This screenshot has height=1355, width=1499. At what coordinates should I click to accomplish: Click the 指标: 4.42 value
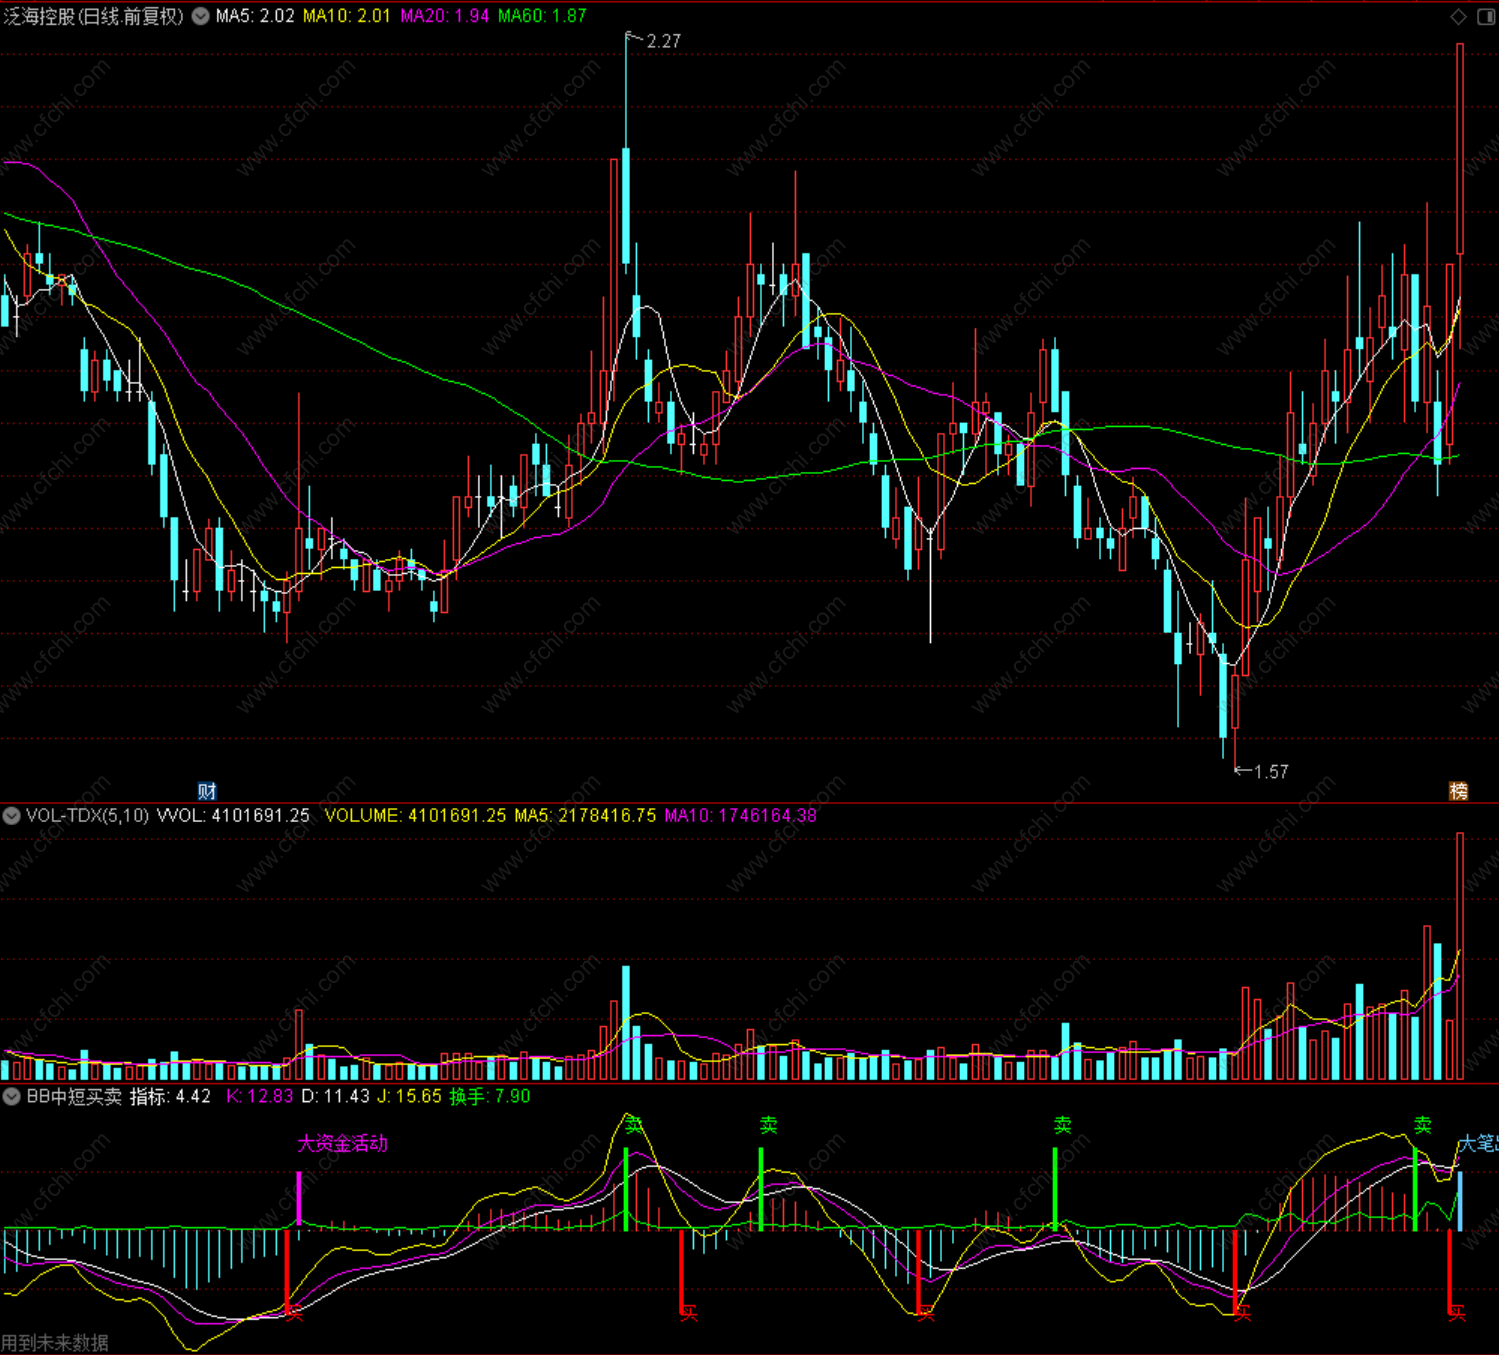(x=170, y=1096)
